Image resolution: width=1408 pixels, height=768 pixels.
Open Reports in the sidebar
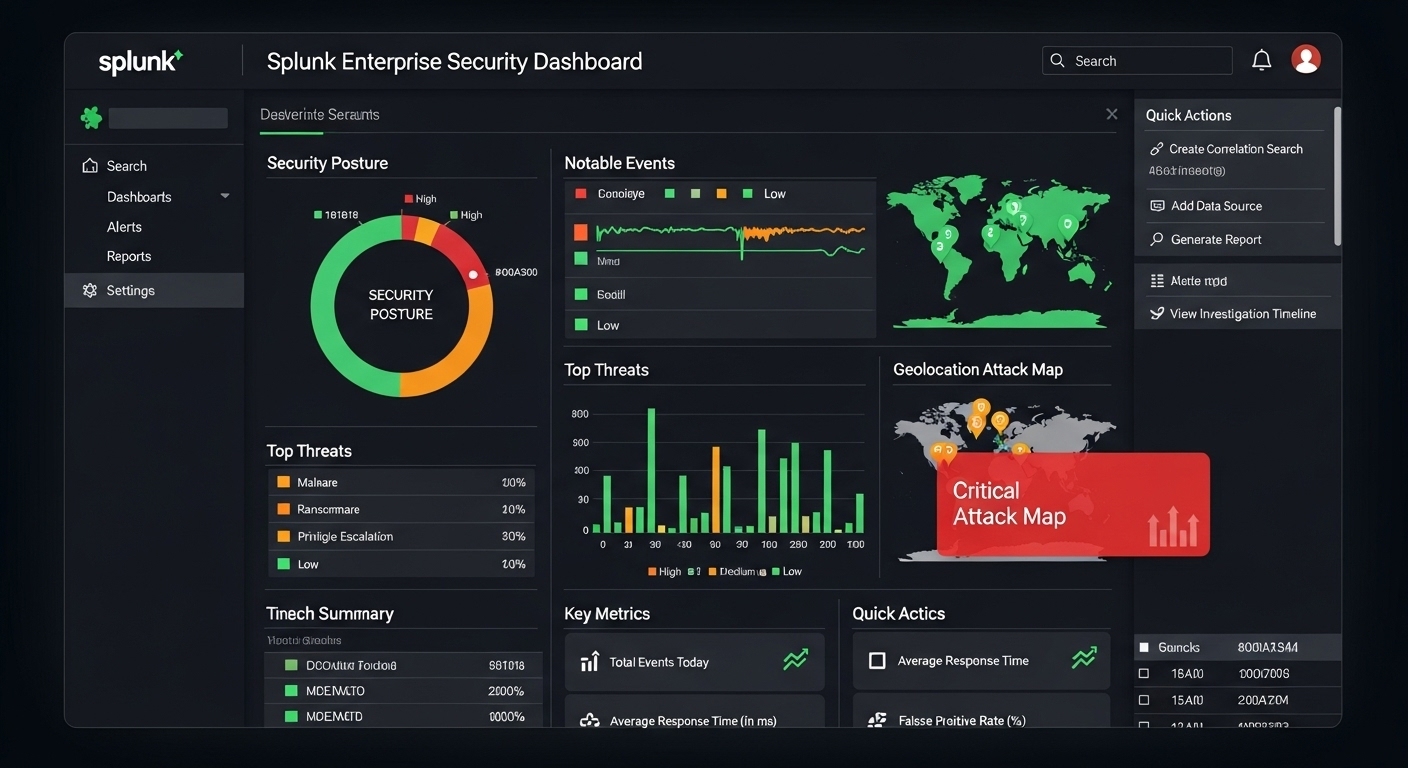pyautogui.click(x=129, y=256)
